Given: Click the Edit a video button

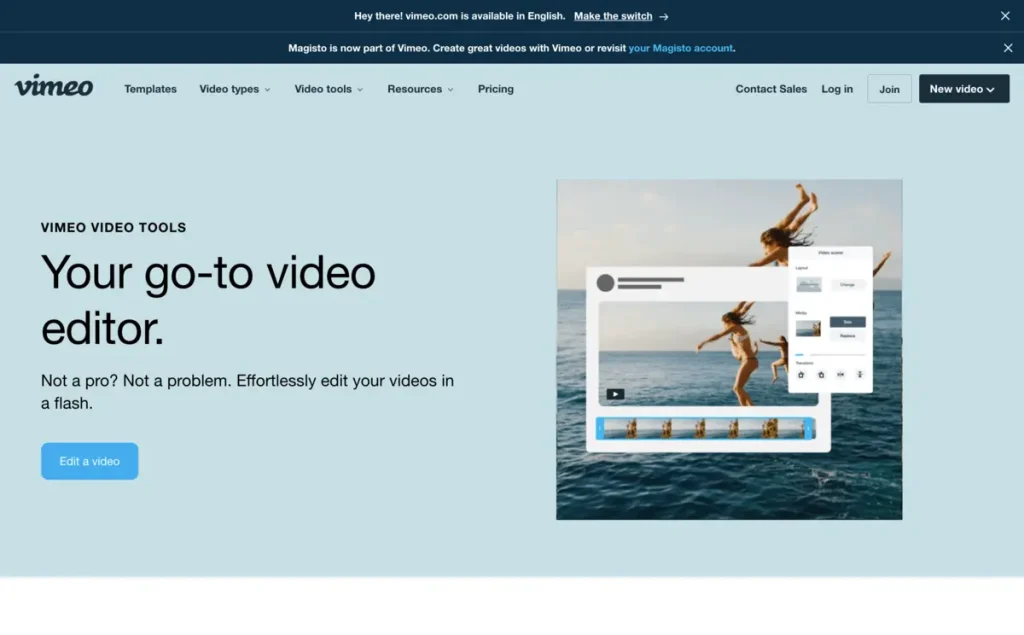Looking at the screenshot, I should coord(90,461).
